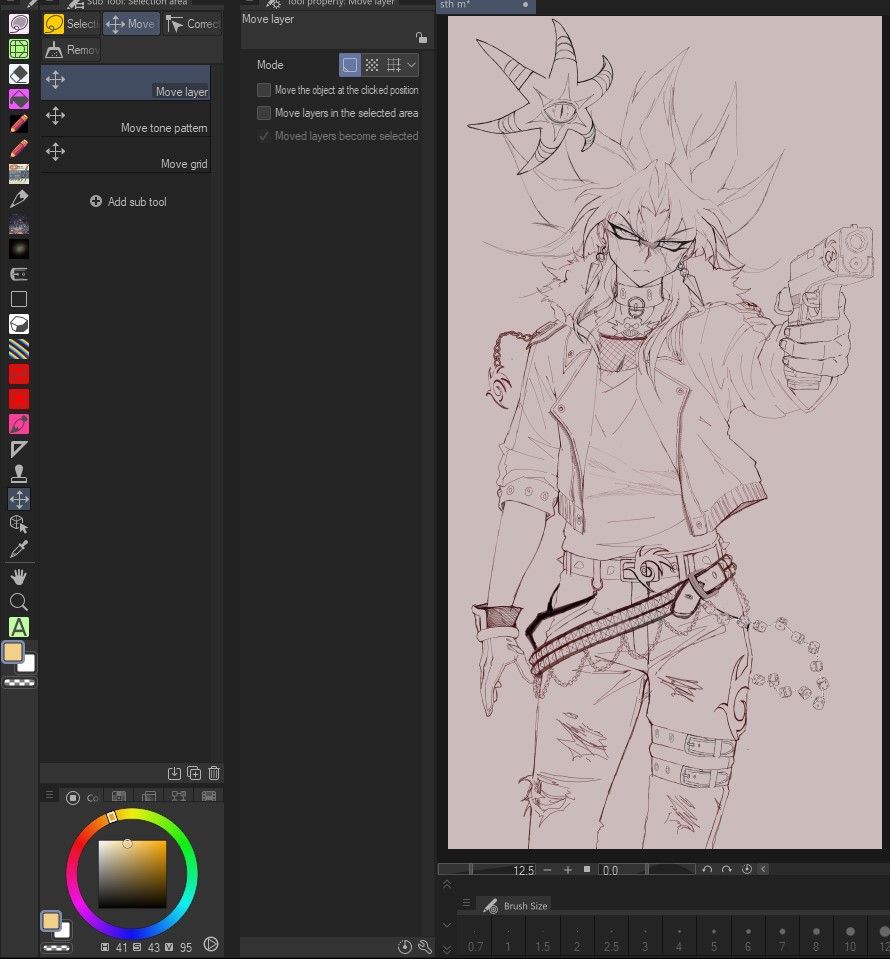This screenshot has width=890, height=959.
Task: Choose brush size preset 2.5
Action: tap(611, 938)
